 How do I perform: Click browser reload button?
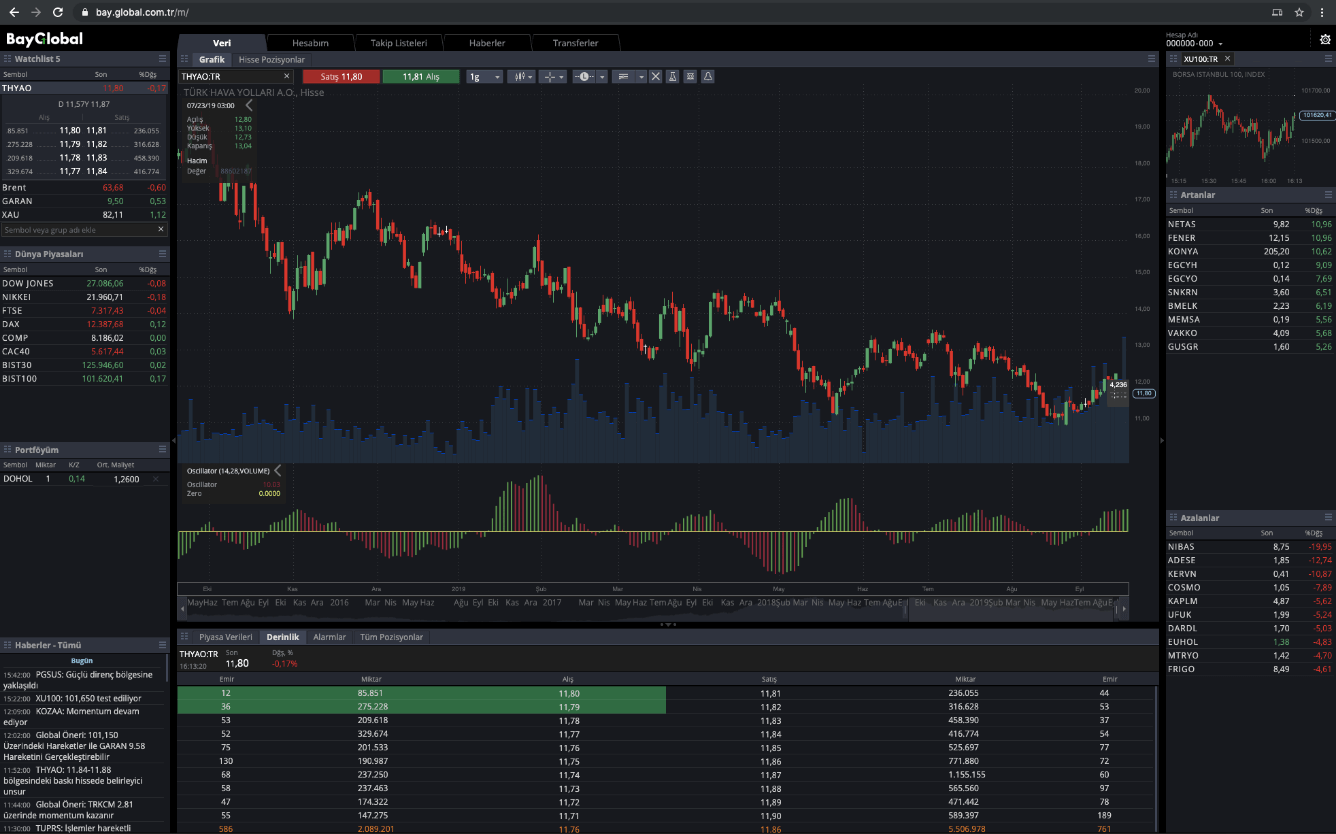(x=58, y=12)
